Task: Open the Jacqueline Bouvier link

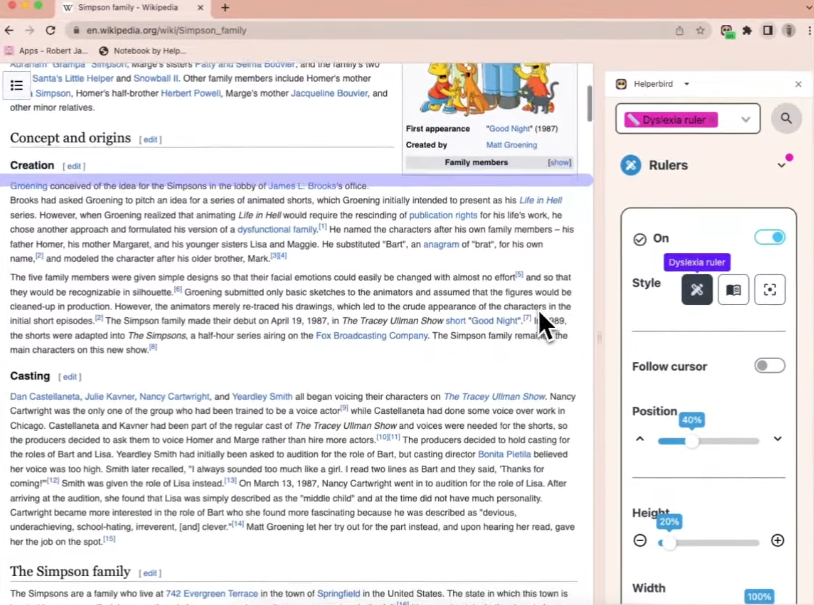Action: click(x=329, y=93)
